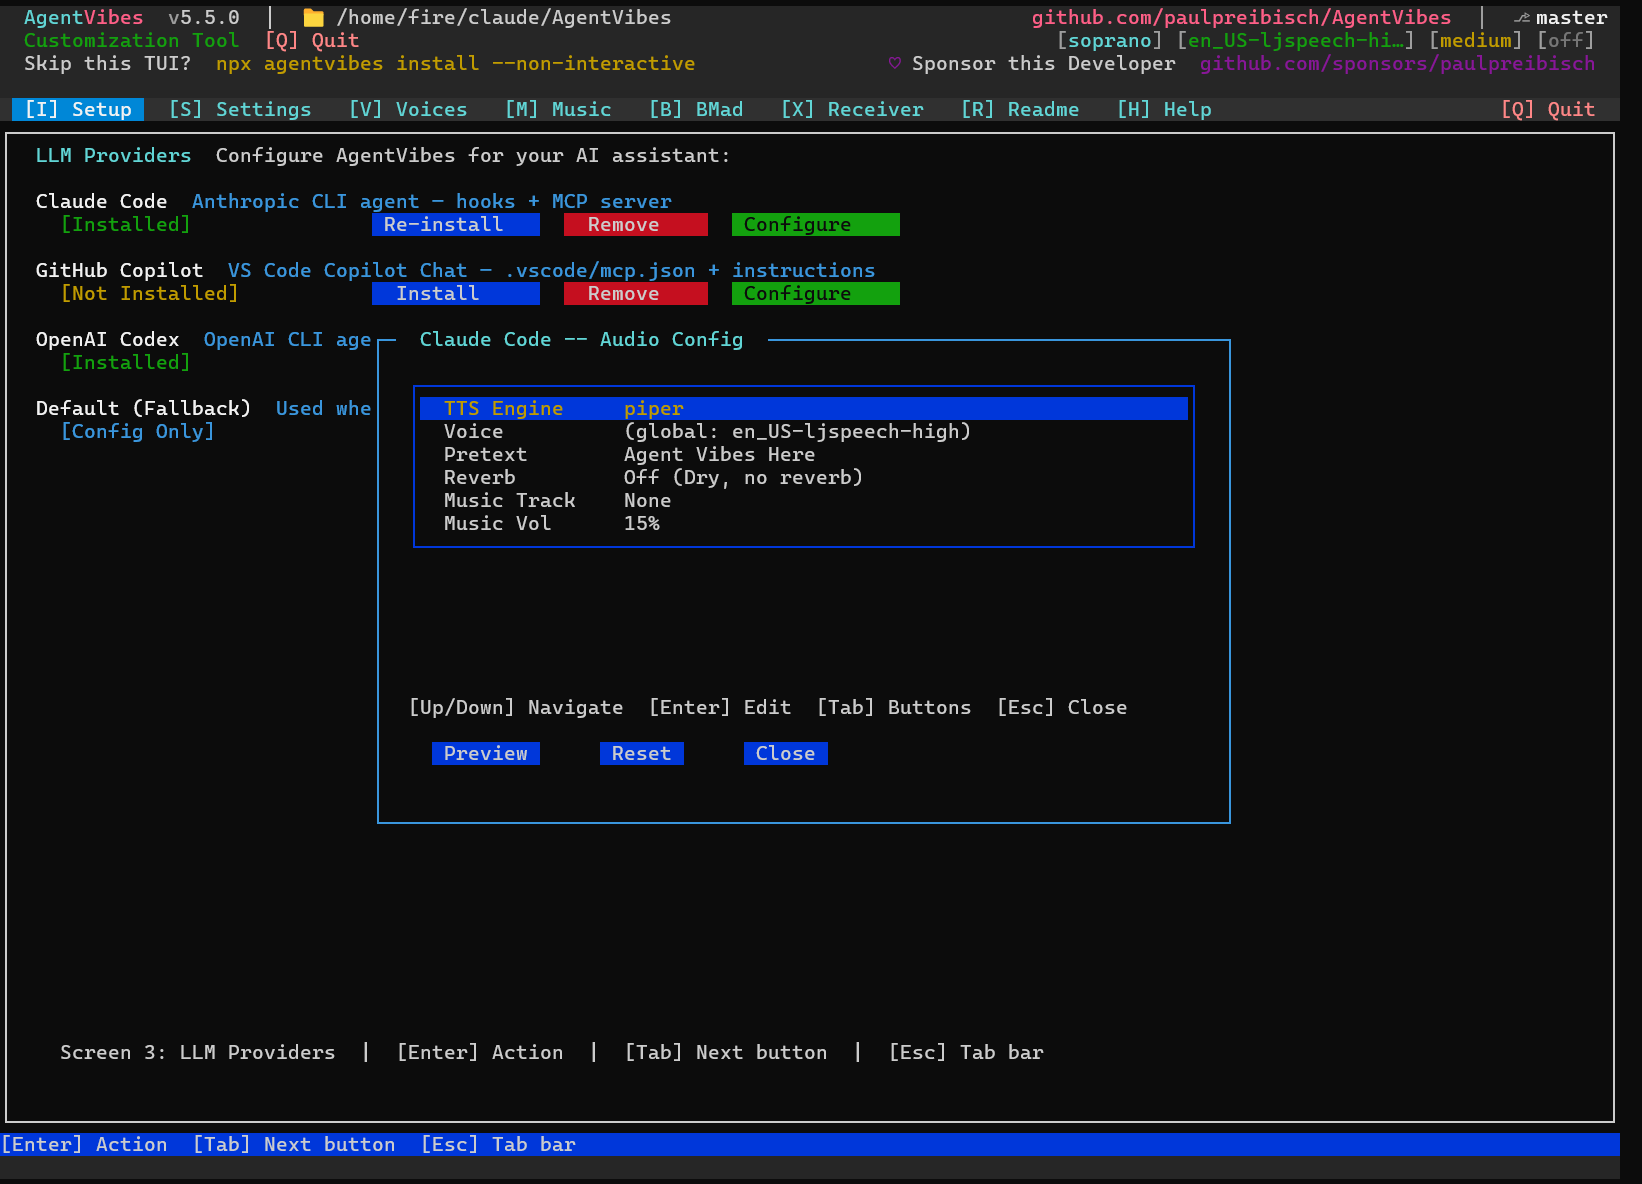Select the Music Vol row
Viewport: 1642px width, 1184px height.
tap(804, 523)
